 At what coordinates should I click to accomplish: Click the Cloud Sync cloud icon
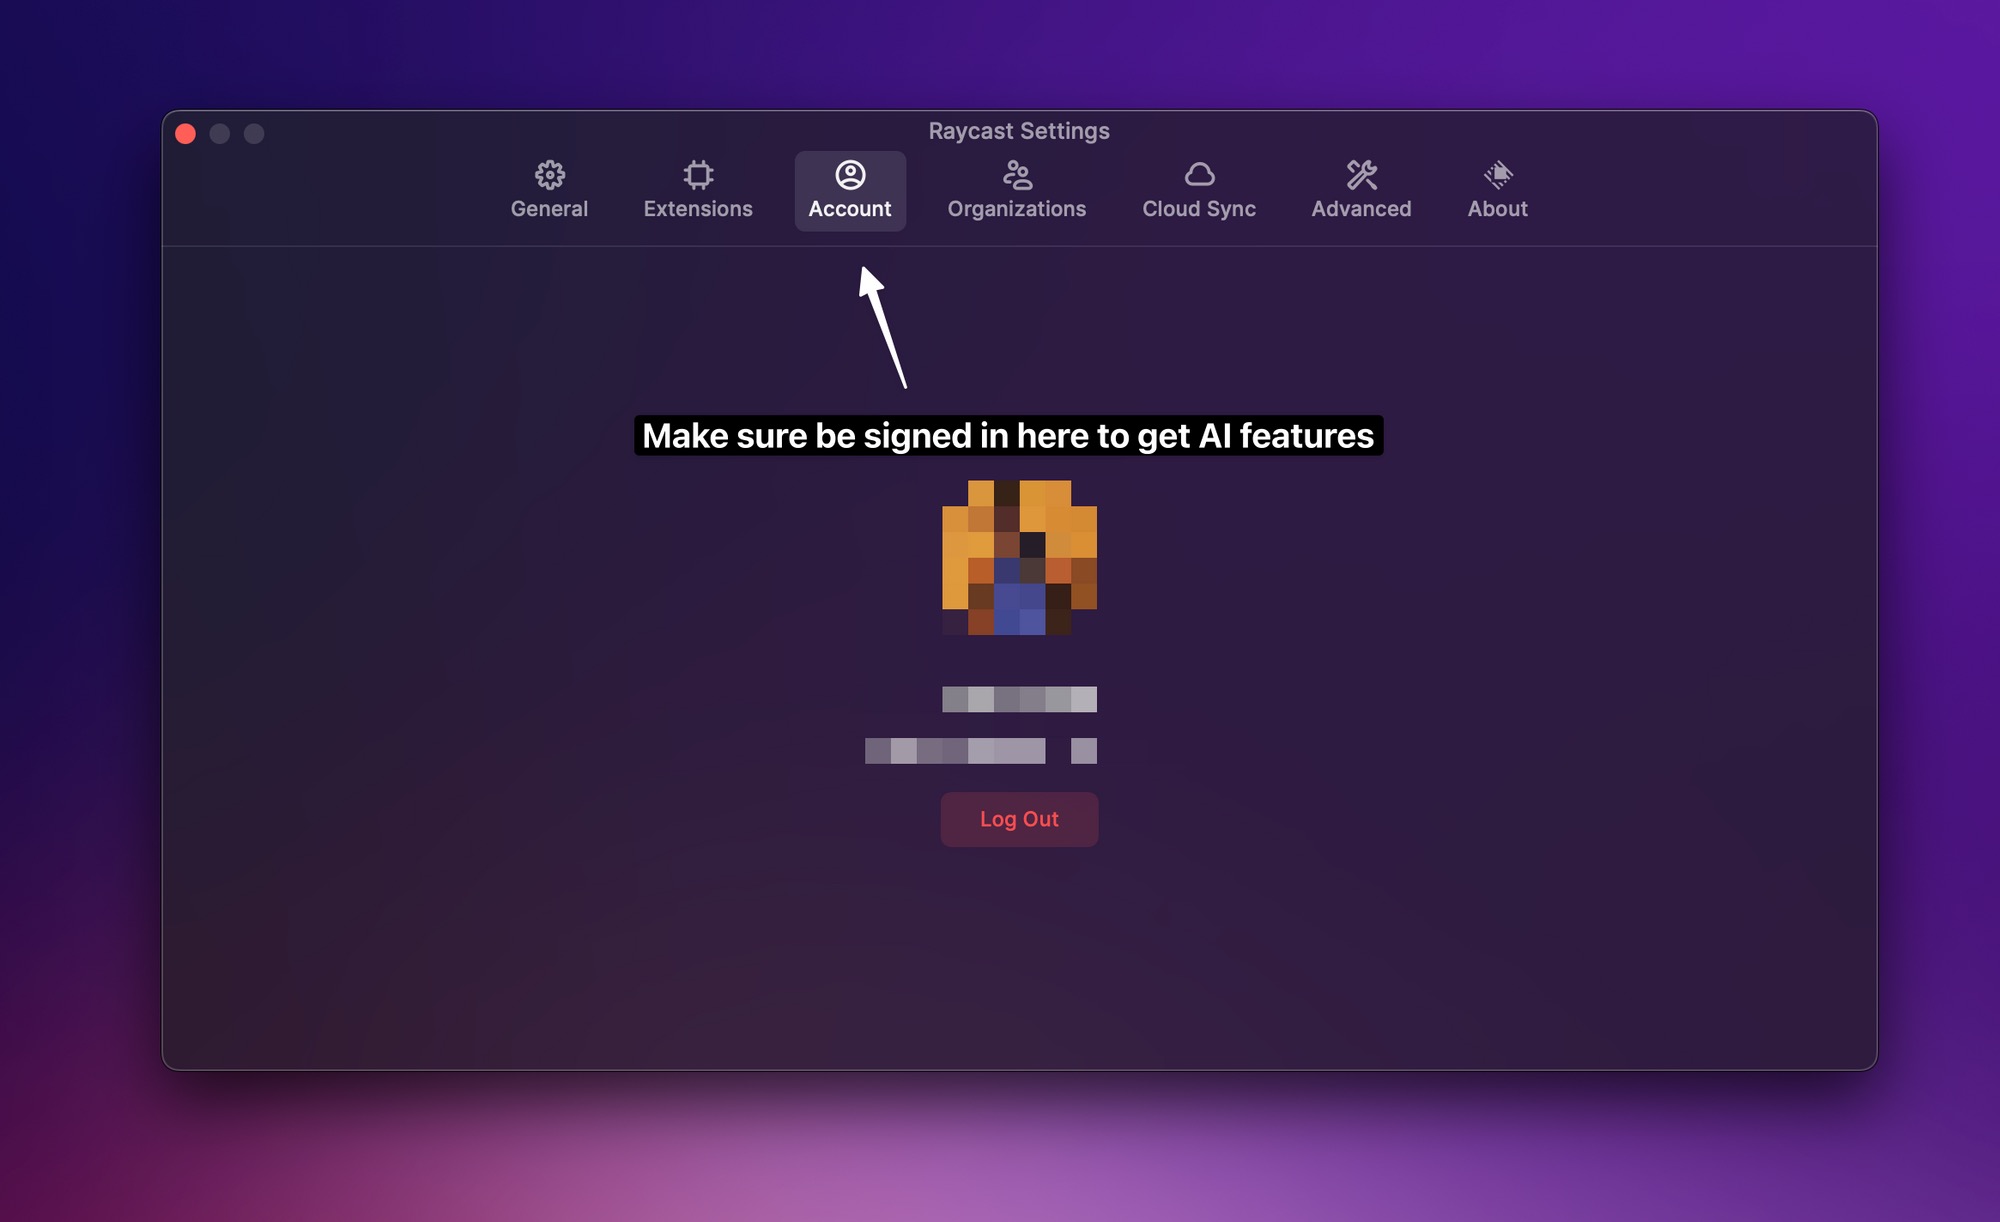click(1199, 175)
